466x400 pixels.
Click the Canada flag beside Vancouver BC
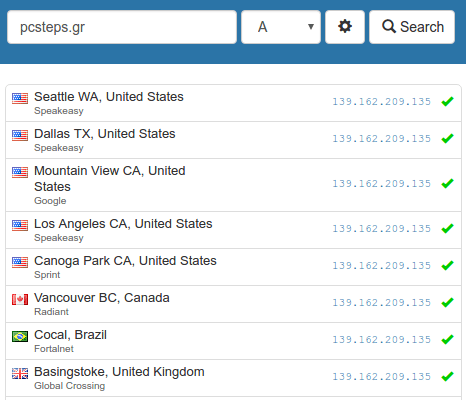point(20,299)
